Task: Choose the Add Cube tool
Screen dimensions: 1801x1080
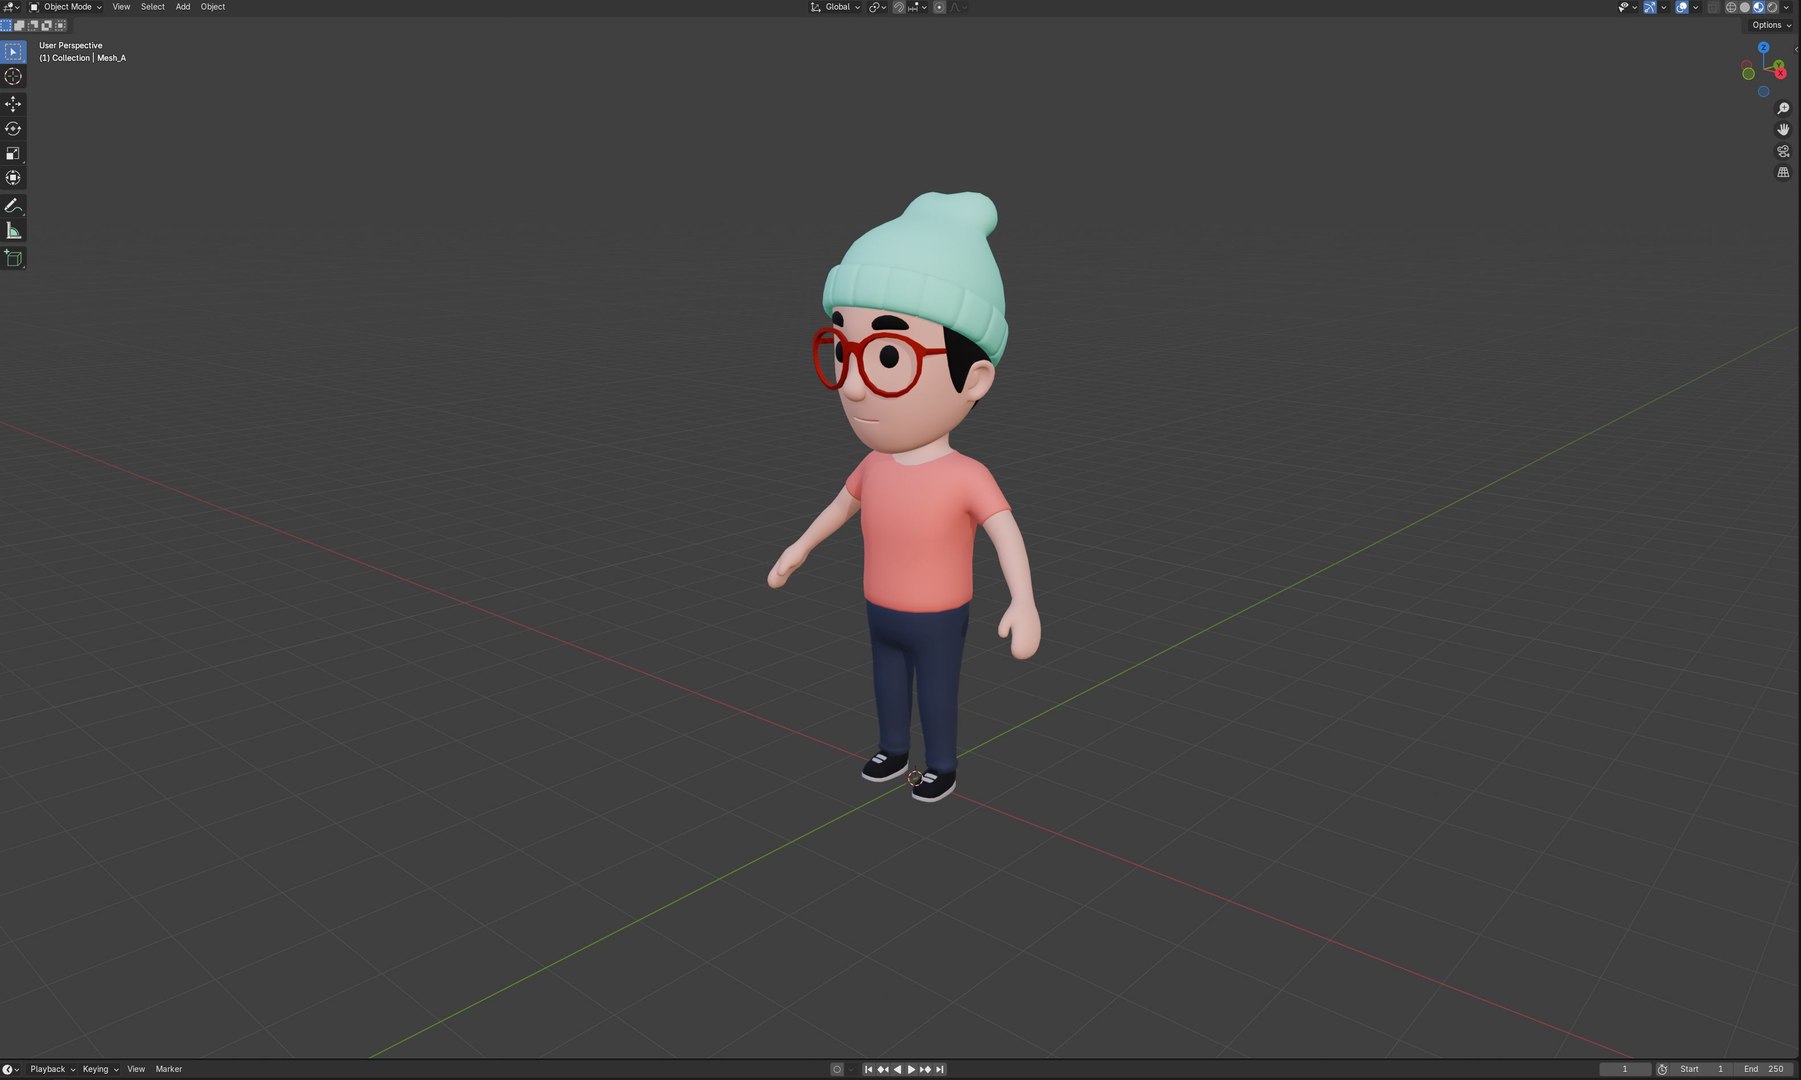Action: click(x=13, y=259)
